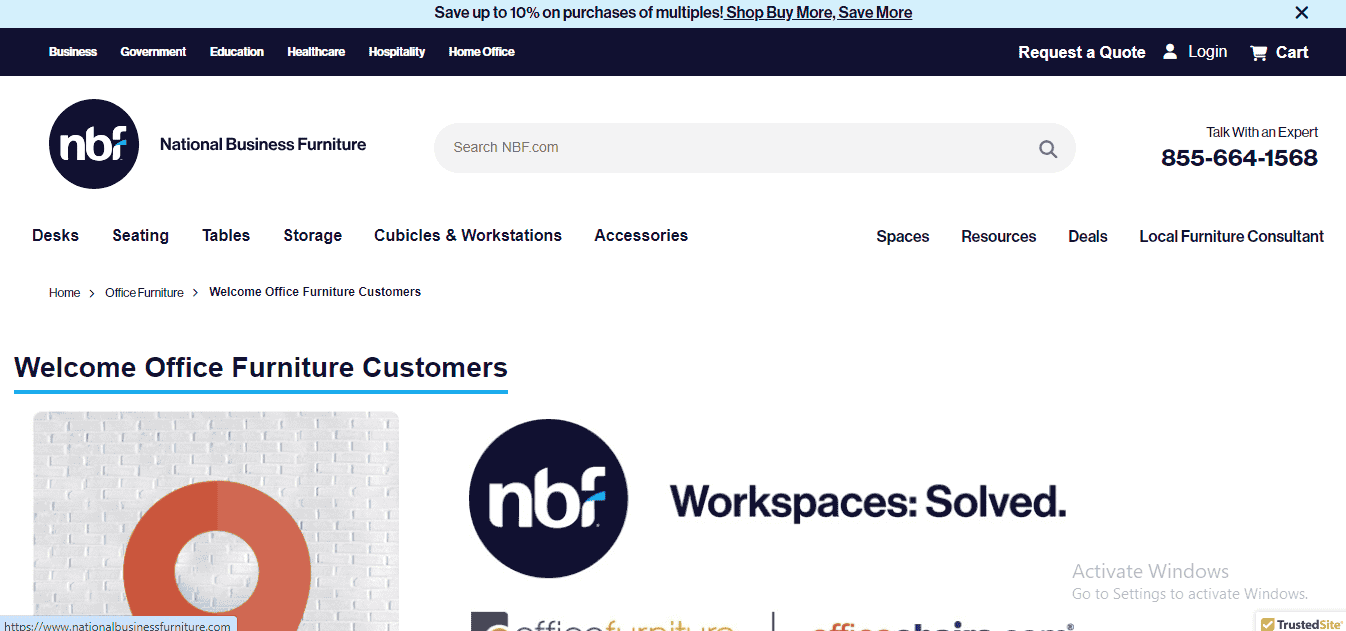Viewport: 1346px width, 631px height.
Task: Expand the Resources menu
Action: coord(998,237)
